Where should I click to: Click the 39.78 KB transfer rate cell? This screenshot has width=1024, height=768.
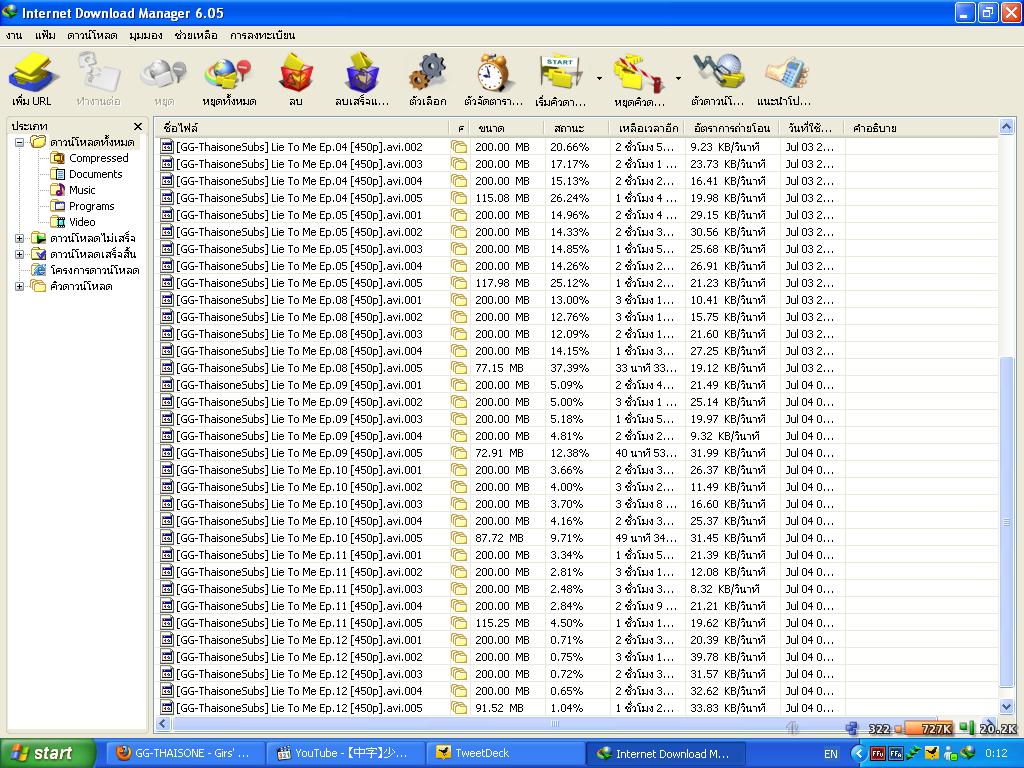point(728,656)
